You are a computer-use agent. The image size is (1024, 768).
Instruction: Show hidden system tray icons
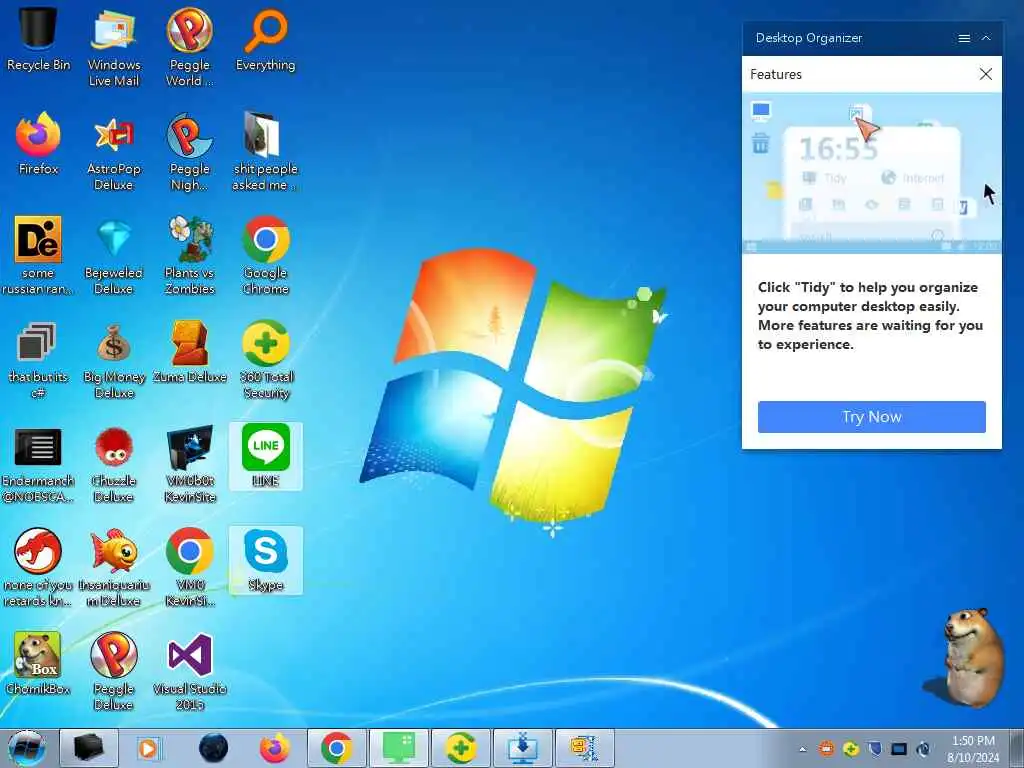[803, 749]
